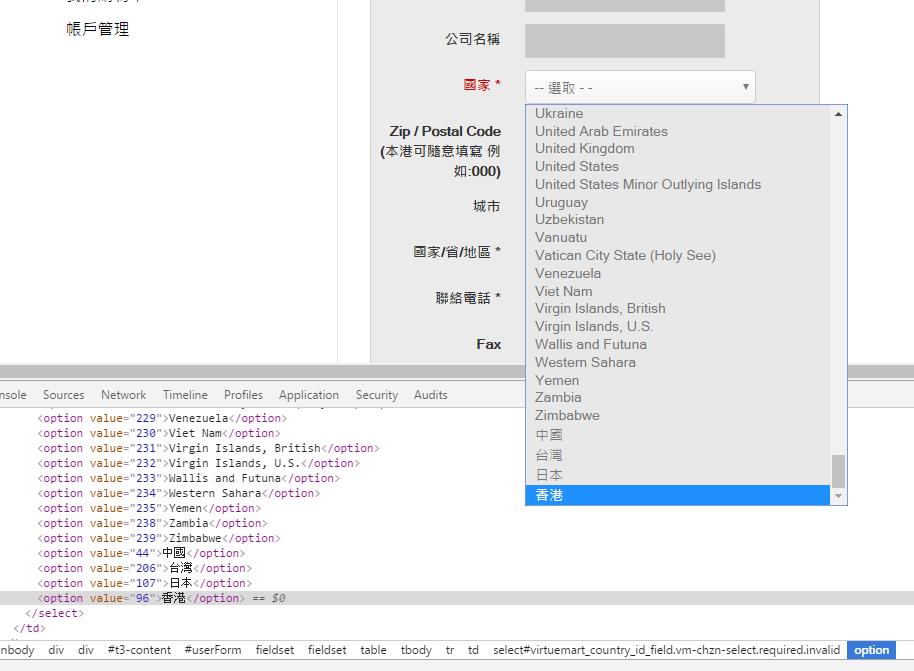
Task: Choose United Arab Emirates option
Action: (x=677, y=131)
